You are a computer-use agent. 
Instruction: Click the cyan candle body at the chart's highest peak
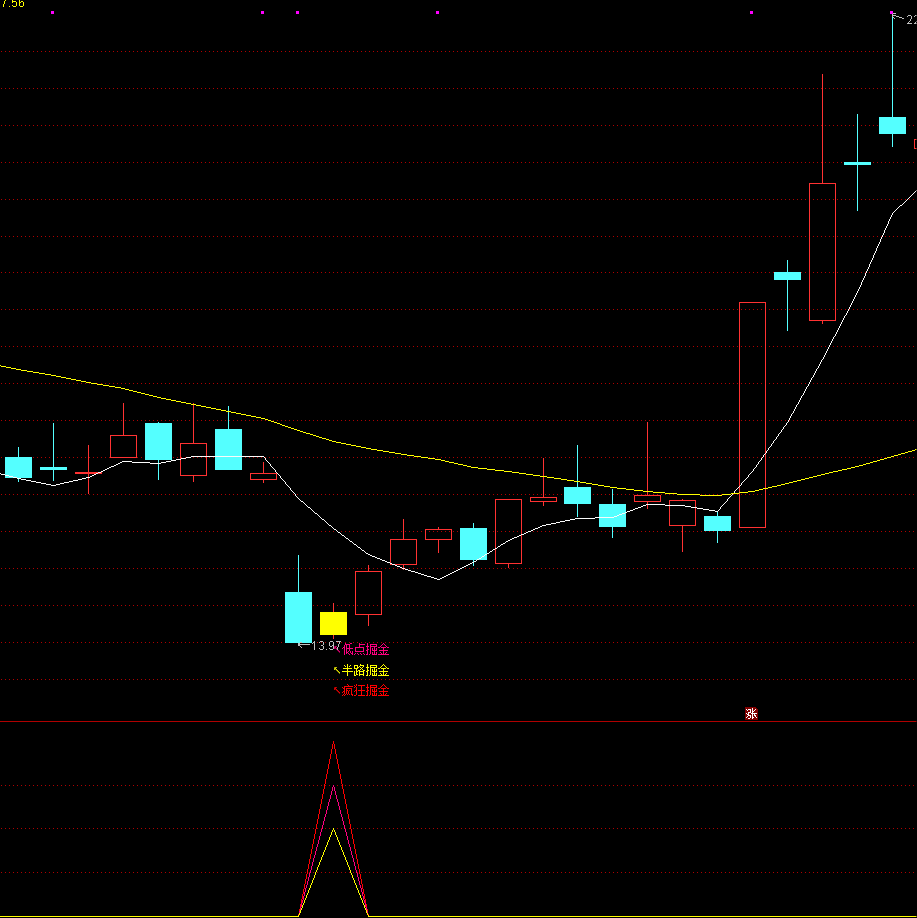[892, 125]
